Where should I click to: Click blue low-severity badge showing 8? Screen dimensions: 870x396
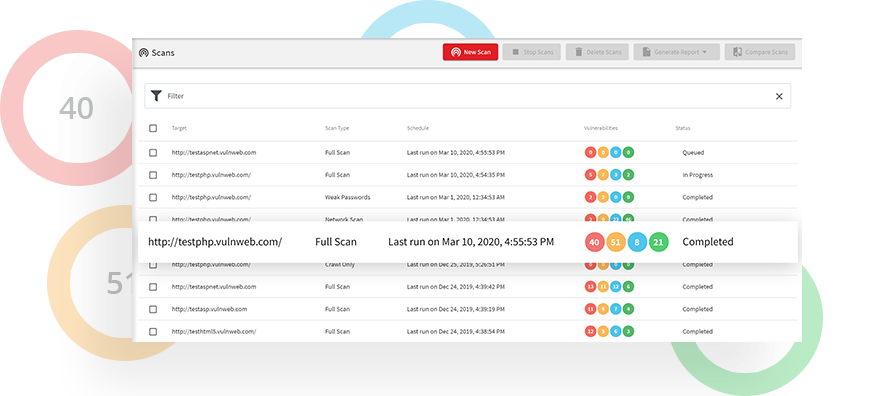click(638, 242)
